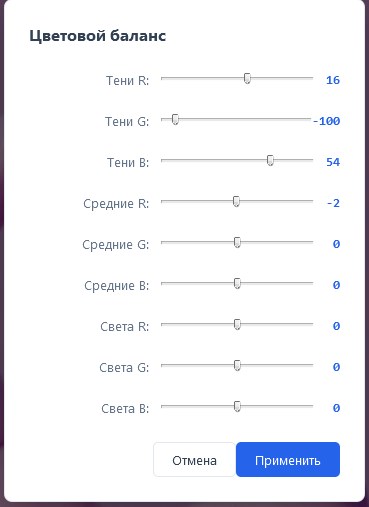This screenshot has height=507, width=369.
Task: Click the Средние B slider handle
Action: [x=237, y=283]
